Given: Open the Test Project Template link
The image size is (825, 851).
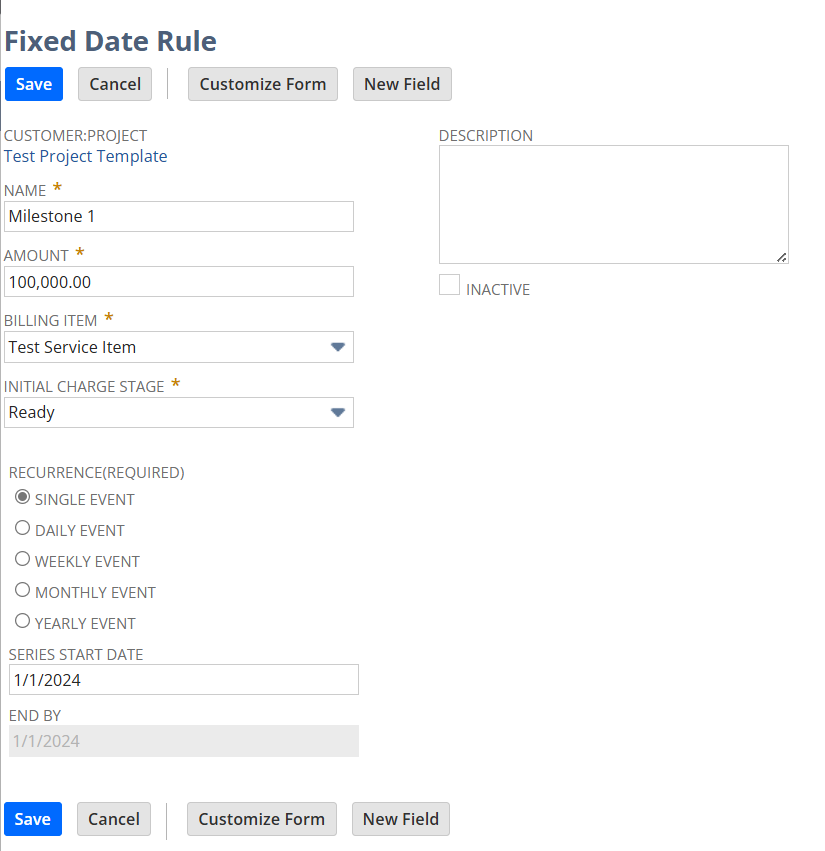Looking at the screenshot, I should 86,156.
